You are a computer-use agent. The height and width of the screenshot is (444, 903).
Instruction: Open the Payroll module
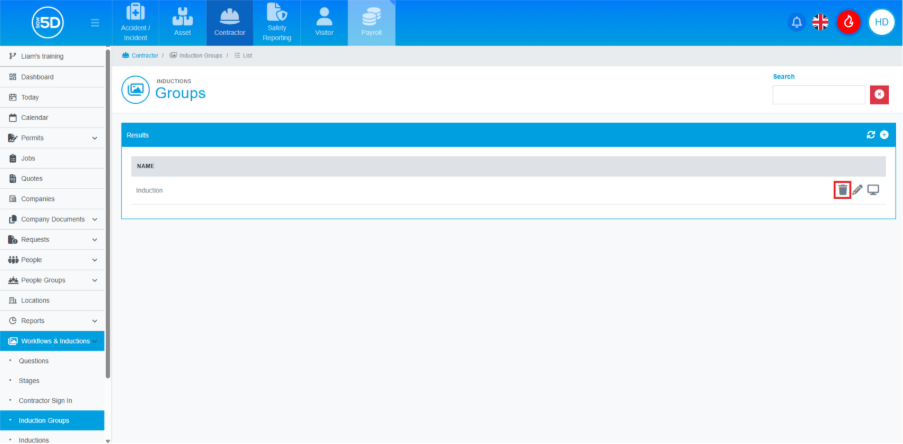pyautogui.click(x=371, y=23)
